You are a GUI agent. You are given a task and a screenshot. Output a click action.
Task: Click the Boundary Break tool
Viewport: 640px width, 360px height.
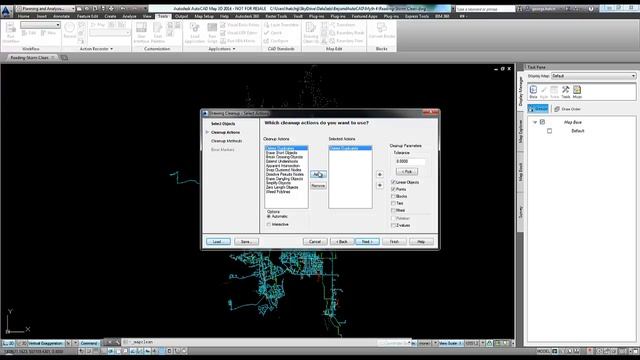(347, 33)
